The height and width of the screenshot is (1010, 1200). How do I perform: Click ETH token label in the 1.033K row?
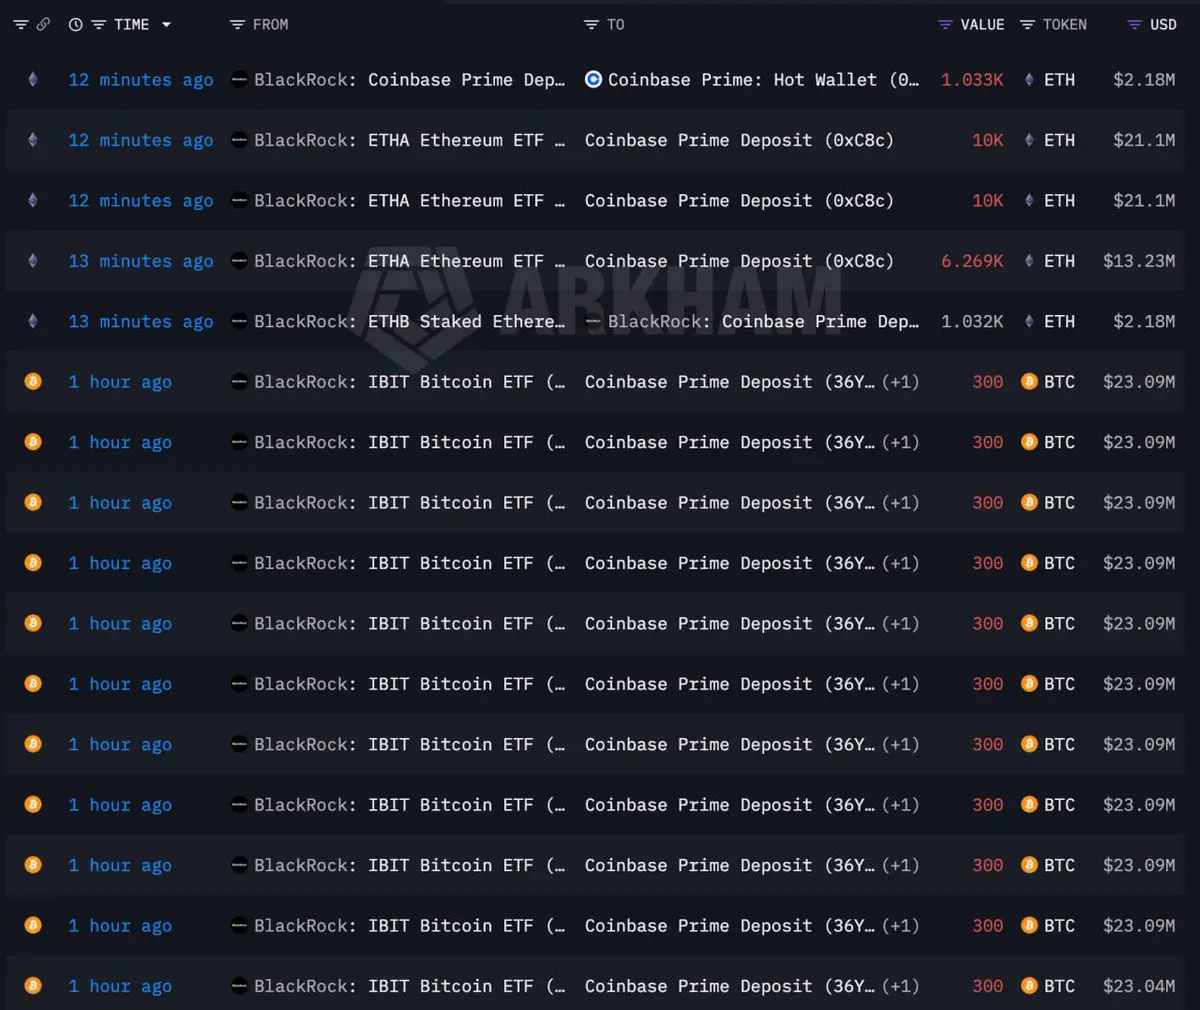1059,80
